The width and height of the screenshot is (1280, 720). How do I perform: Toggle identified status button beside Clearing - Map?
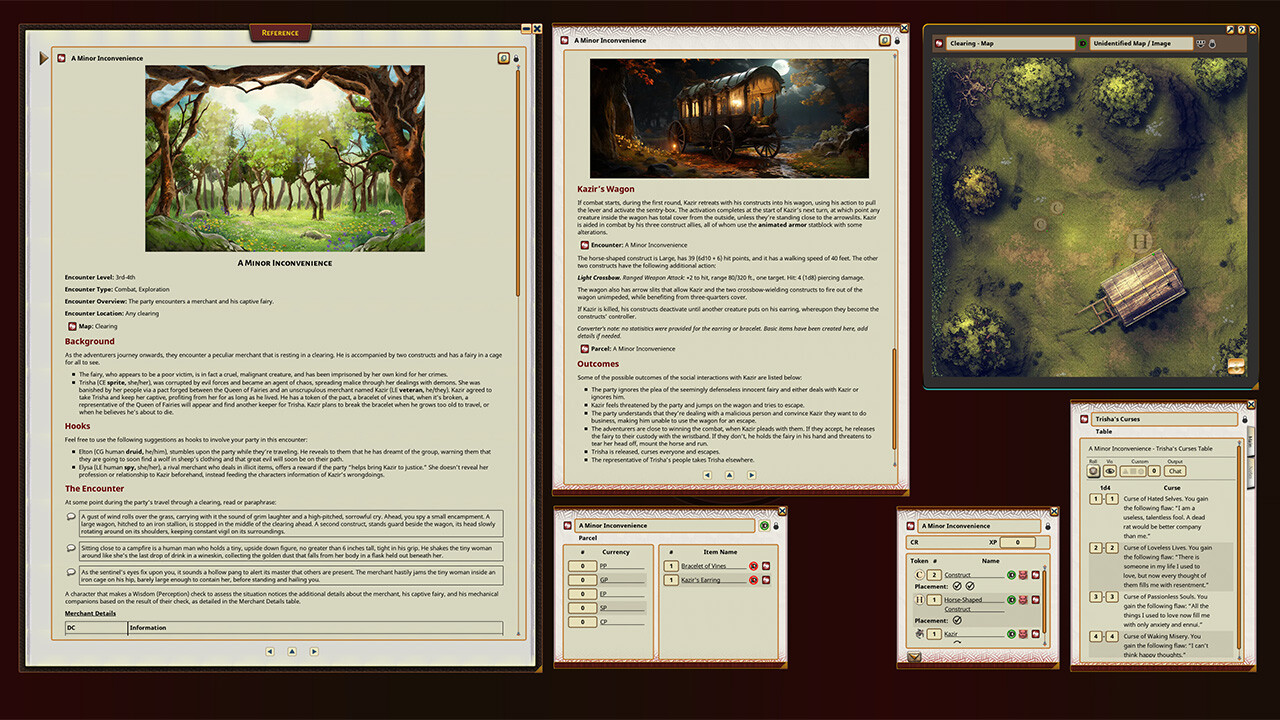[x=1082, y=44]
